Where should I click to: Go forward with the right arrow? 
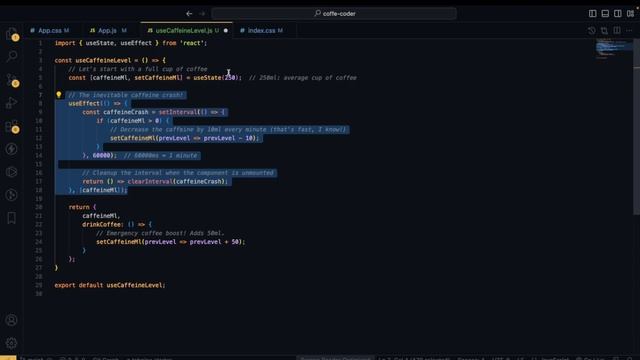(202, 13)
